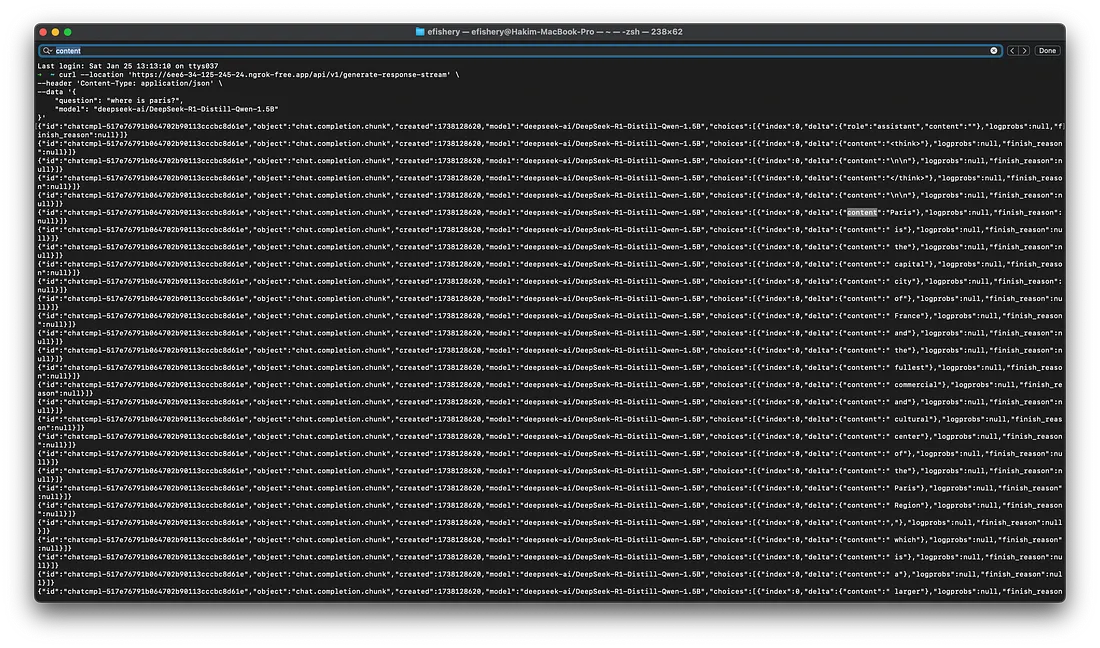Click the chunk line with content " capital"
This screenshot has height=648, width=1100.
pyautogui.click(x=550, y=268)
